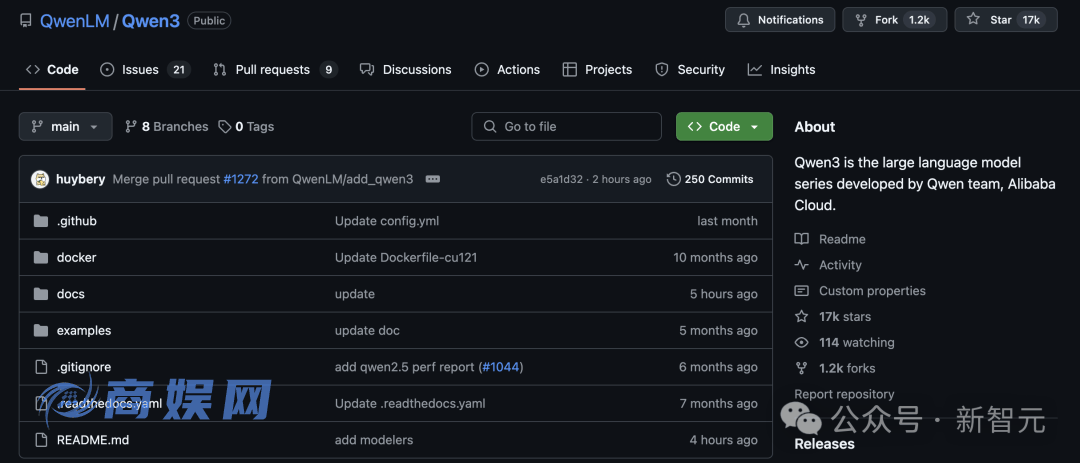Open the Notifications subscription button
This screenshot has height=463, width=1080.
[x=780, y=20]
